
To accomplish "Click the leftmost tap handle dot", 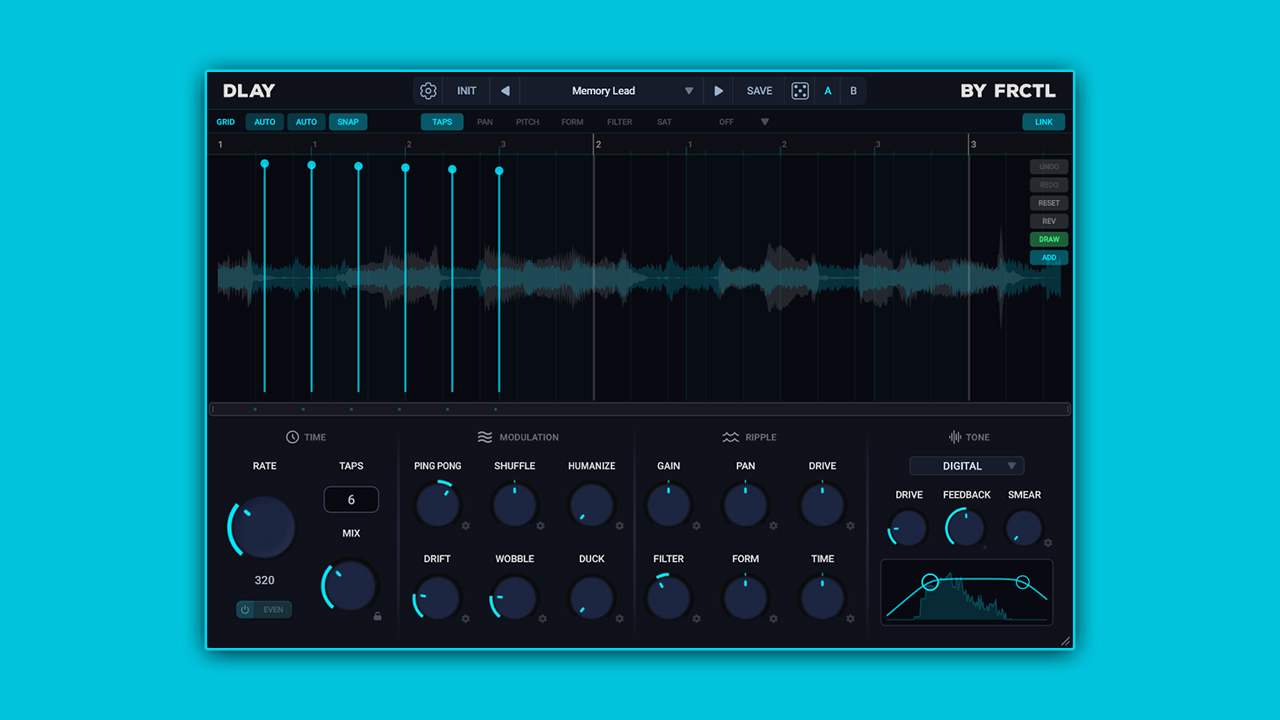I will pyautogui.click(x=264, y=163).
